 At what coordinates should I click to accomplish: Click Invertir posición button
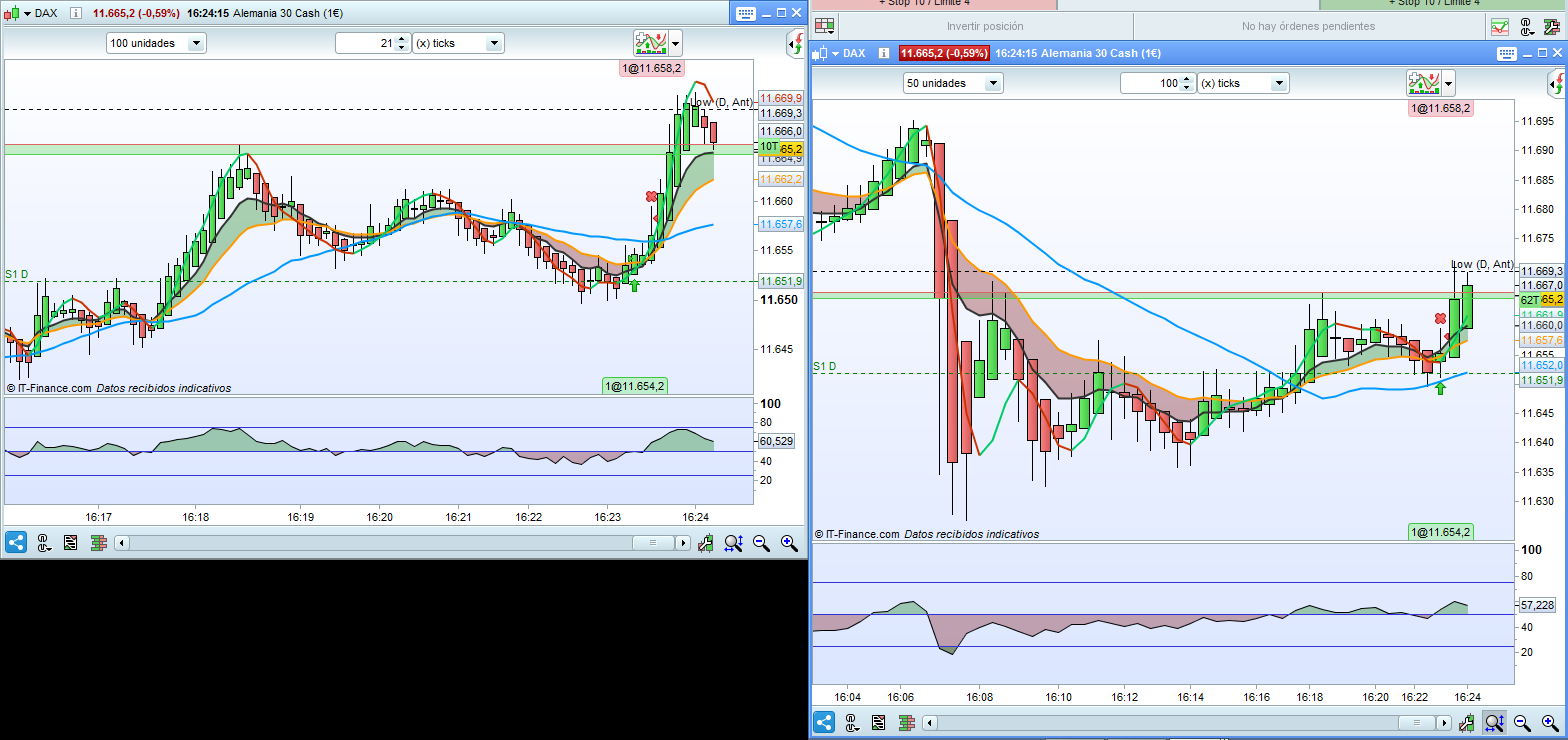(985, 26)
